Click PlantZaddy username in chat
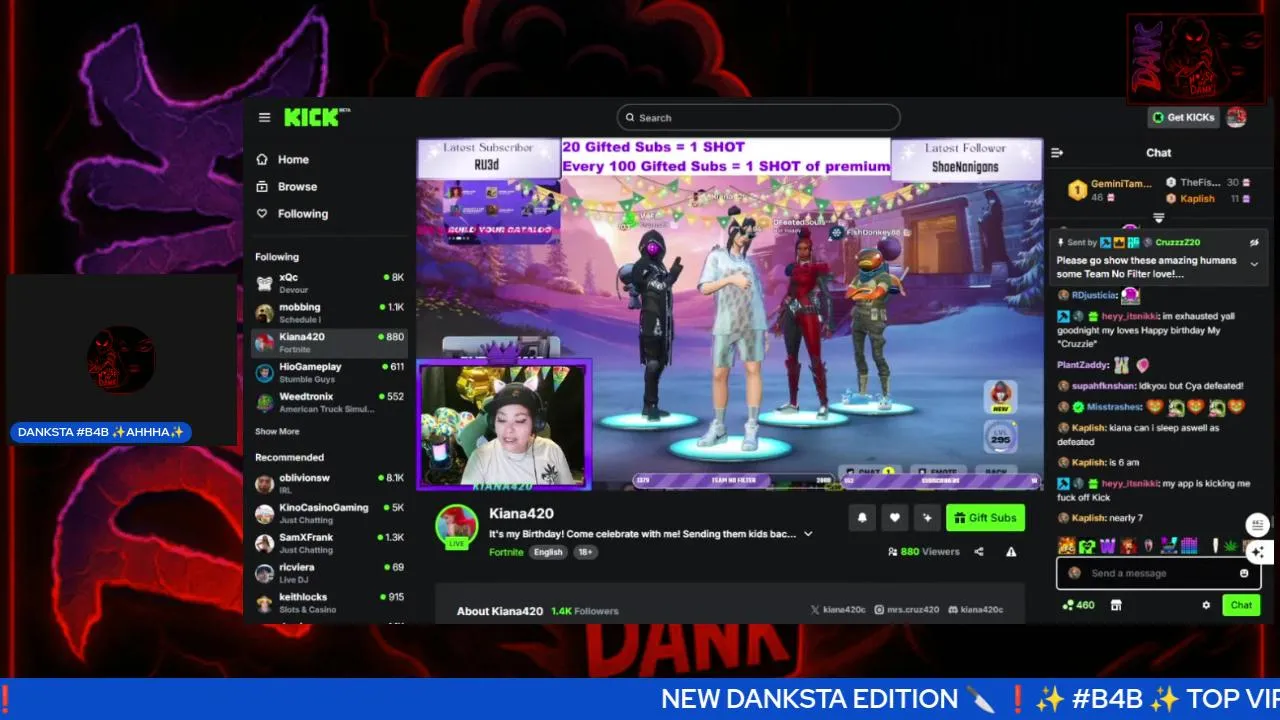 1083,365
